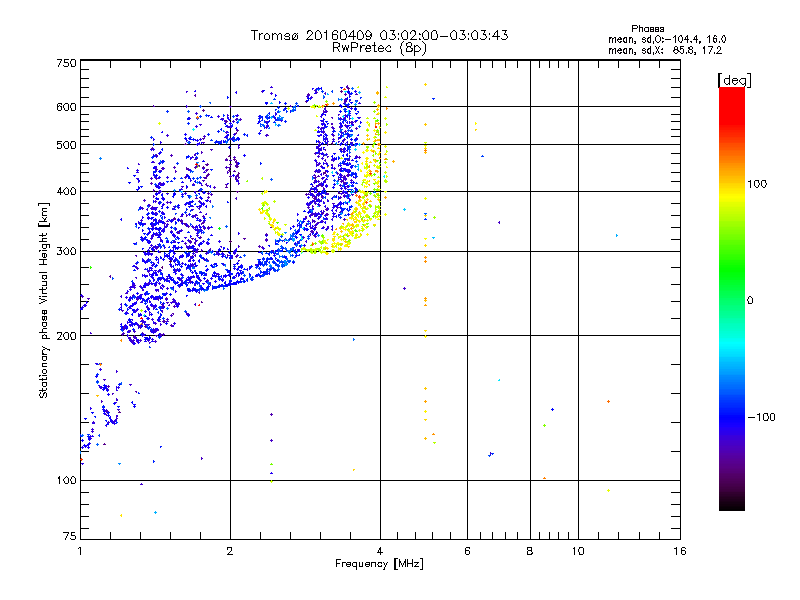Click the 'Stationary phase Virtual Height [km]' axis label
Viewport: 800px width, 600px height.
coord(44,300)
